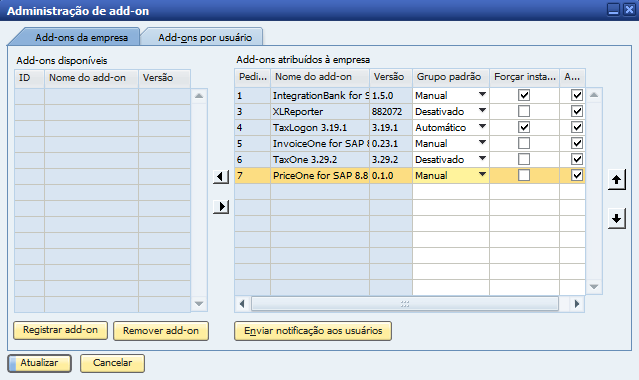Uncheck Forçar instalação for TaxLogon 3.19.1
The height and width of the screenshot is (380, 639).
click(x=524, y=127)
